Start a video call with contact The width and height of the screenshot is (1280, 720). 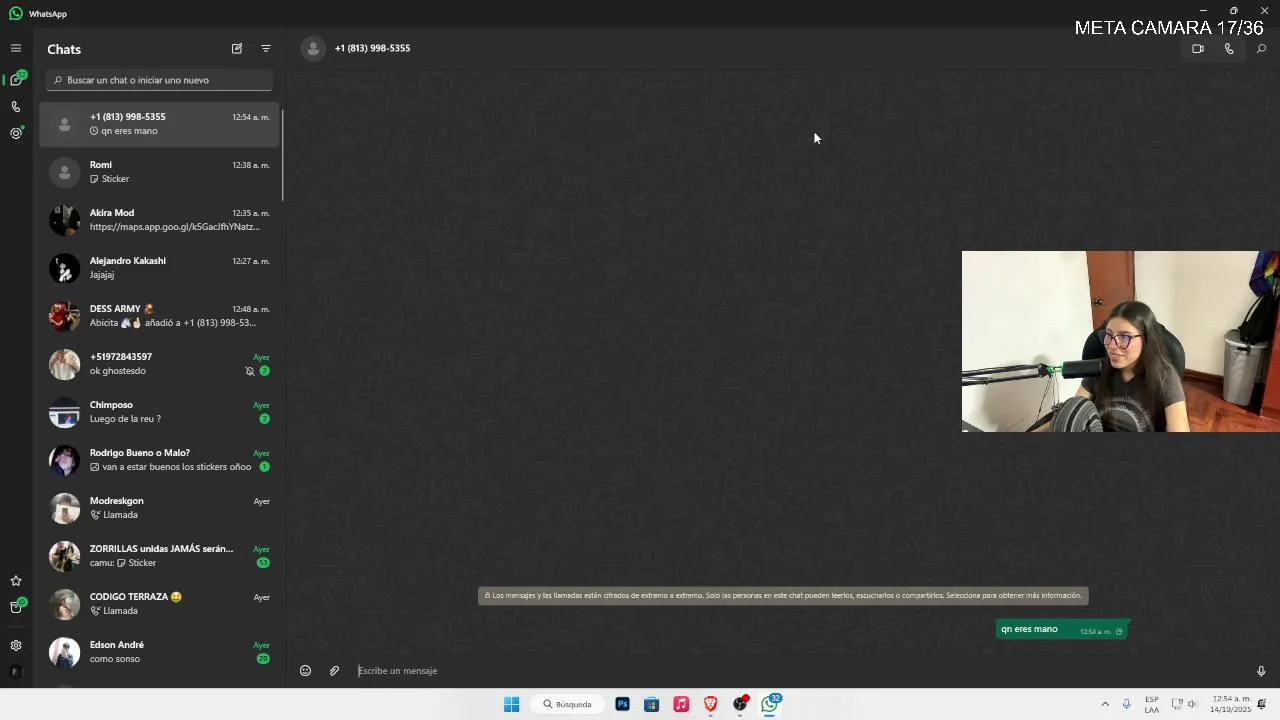(x=1198, y=48)
